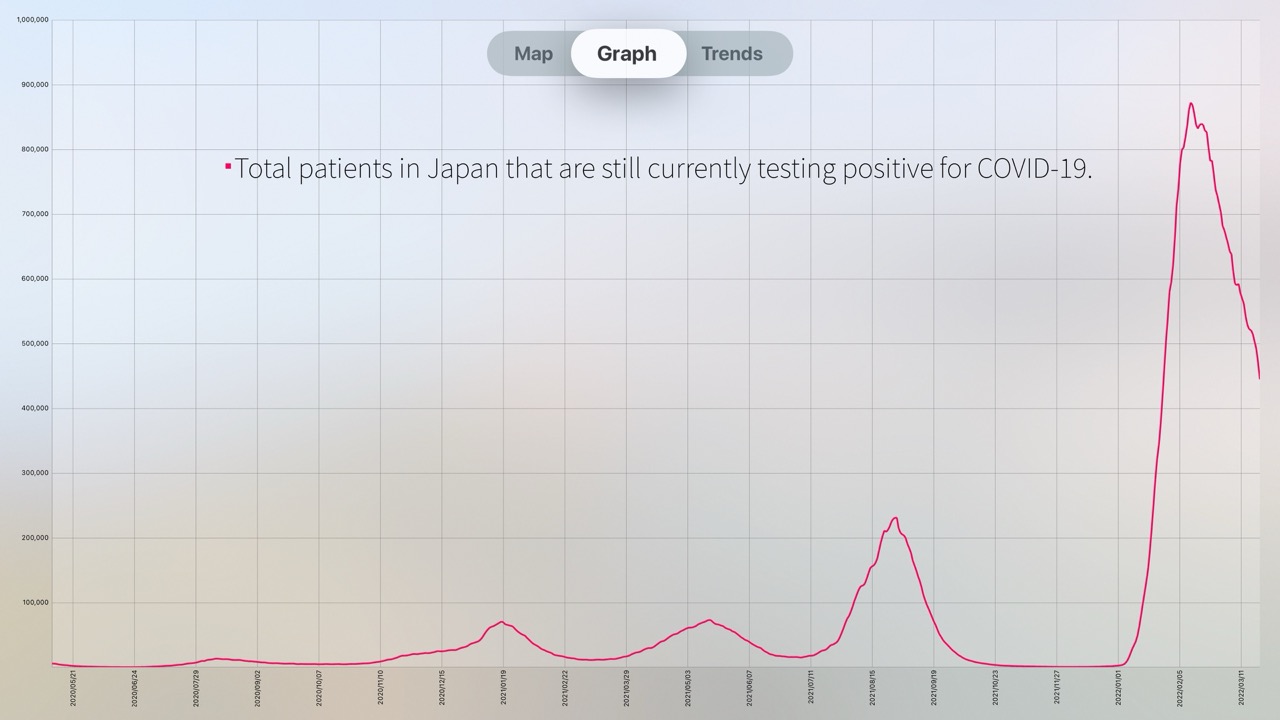Click the 100,000 y-axis label
The image size is (1280, 720).
tap(35, 603)
